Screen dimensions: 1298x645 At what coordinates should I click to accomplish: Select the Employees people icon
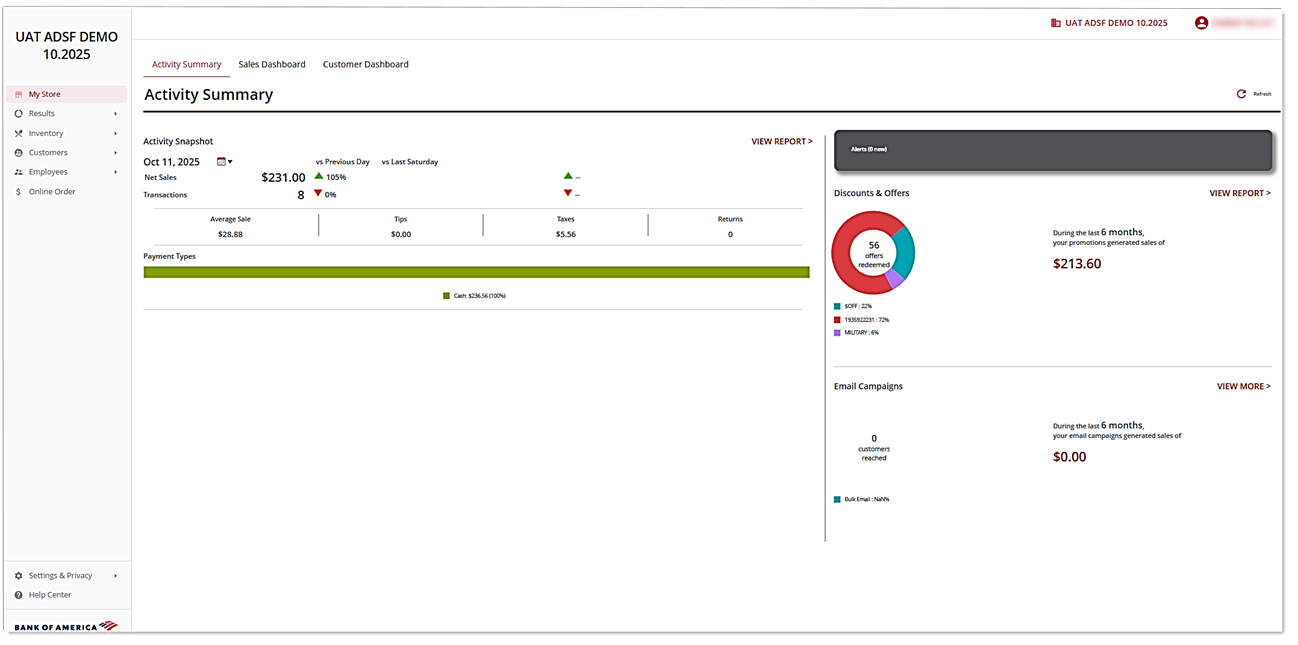17,171
